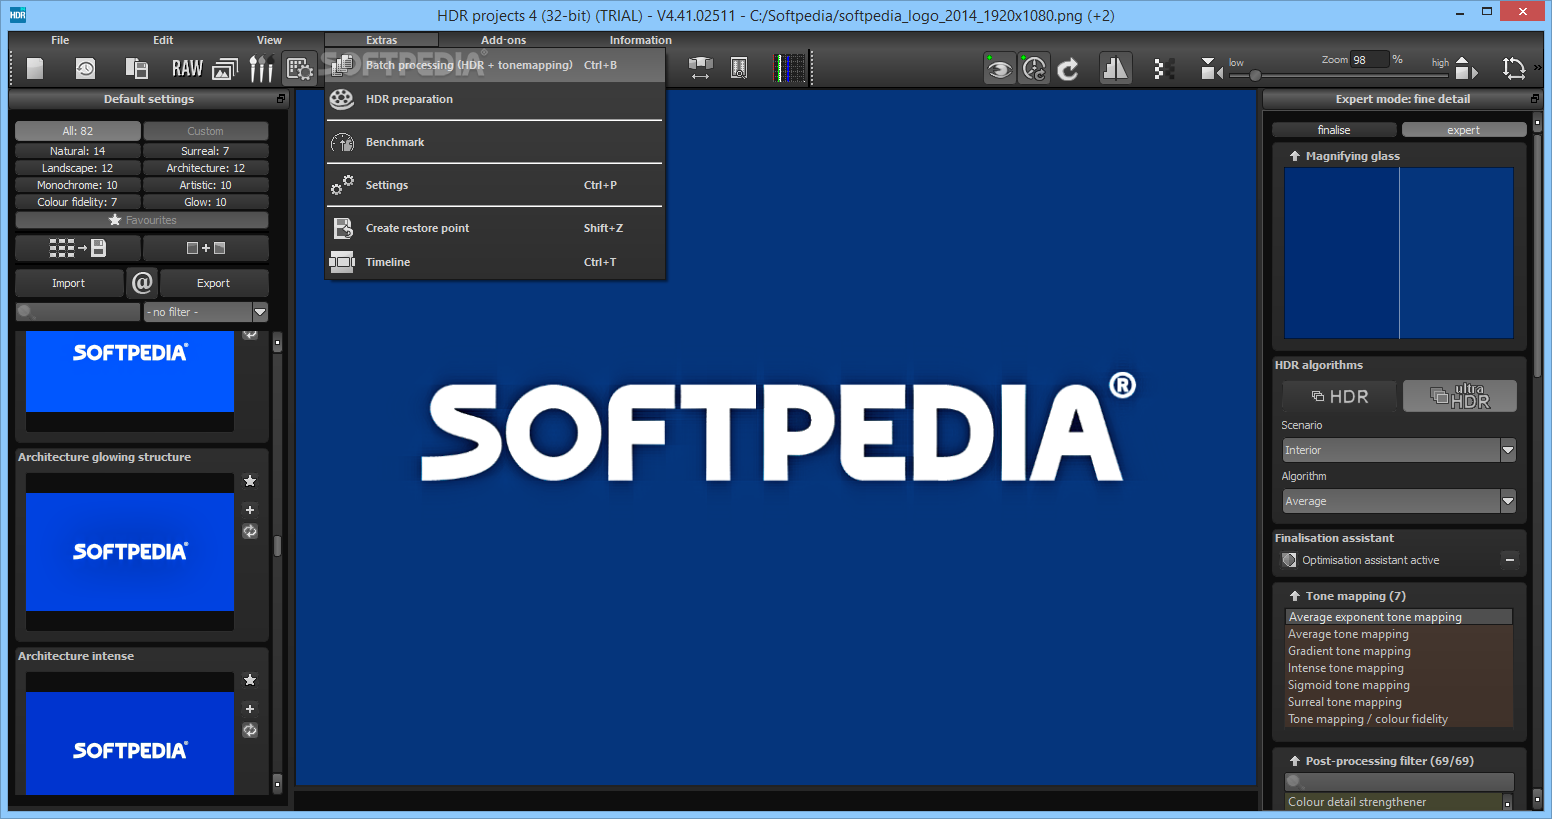The height and width of the screenshot is (819, 1552).
Task: Click refresh icon beside Architecture glowing structure
Action: coord(250,531)
